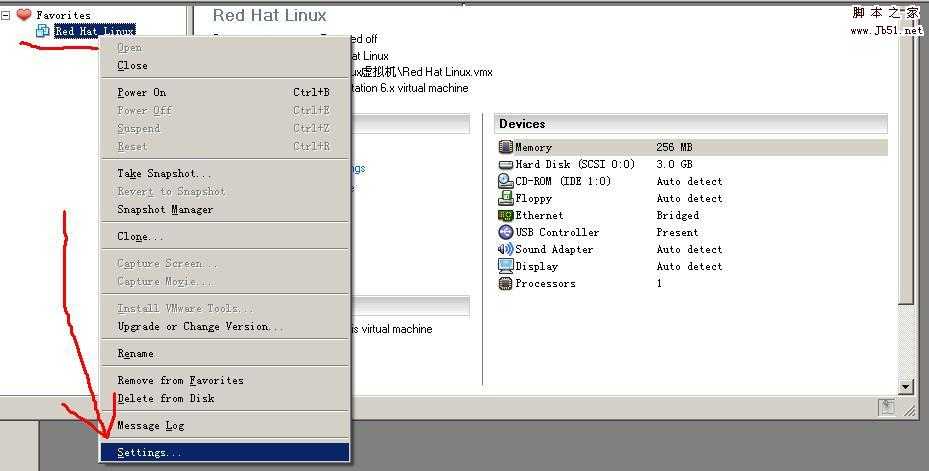Select the Floppy drive icon
This screenshot has height=471, width=929.
505,198
